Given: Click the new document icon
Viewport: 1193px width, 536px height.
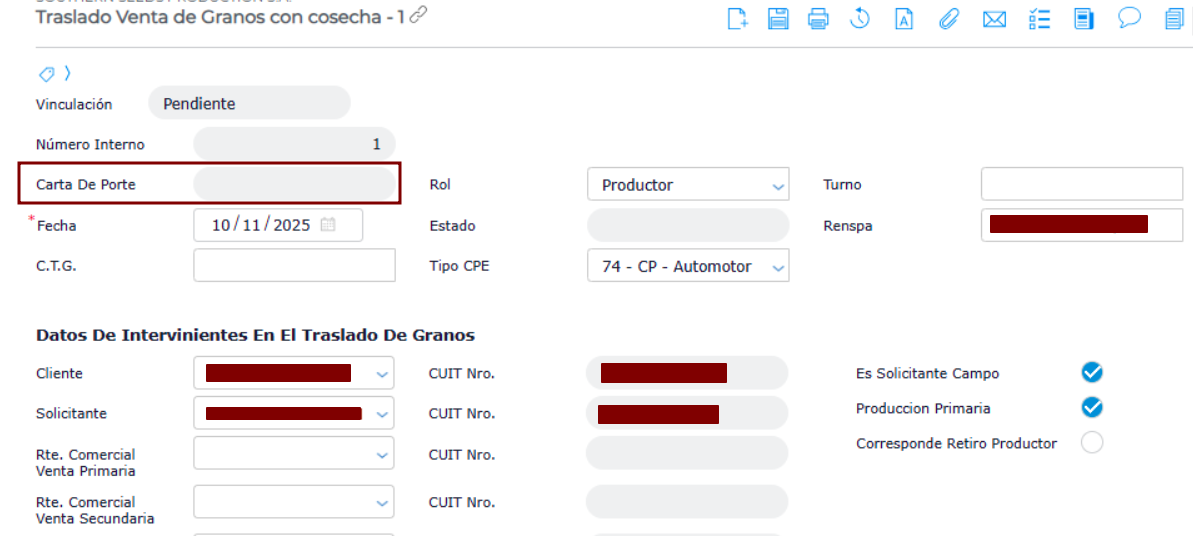Looking at the screenshot, I should pyautogui.click(x=738, y=18).
